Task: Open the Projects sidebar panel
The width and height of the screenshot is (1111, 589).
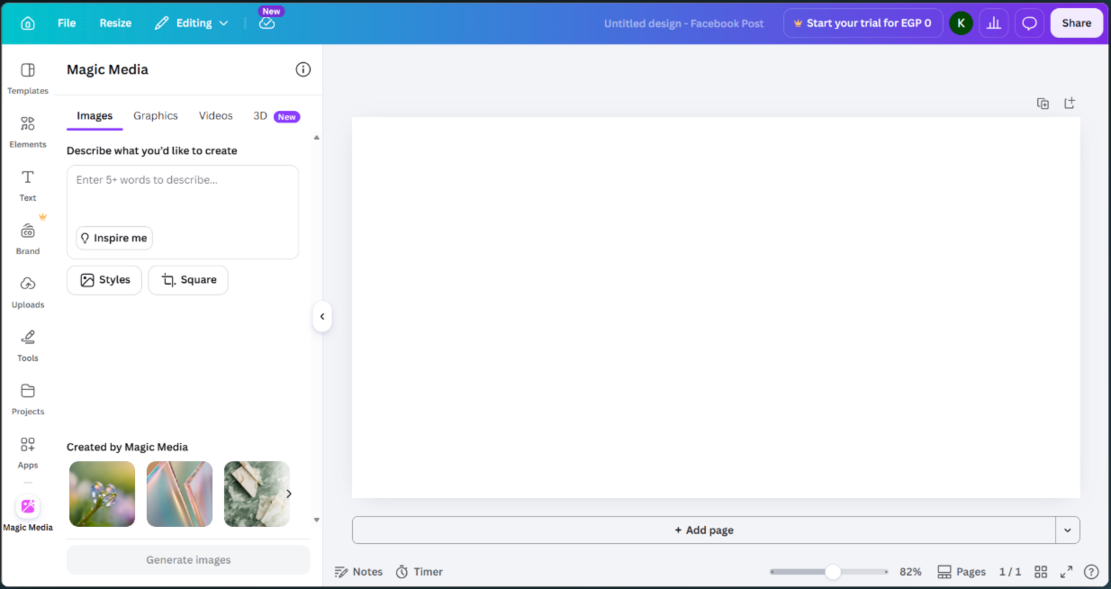Action: 28,399
